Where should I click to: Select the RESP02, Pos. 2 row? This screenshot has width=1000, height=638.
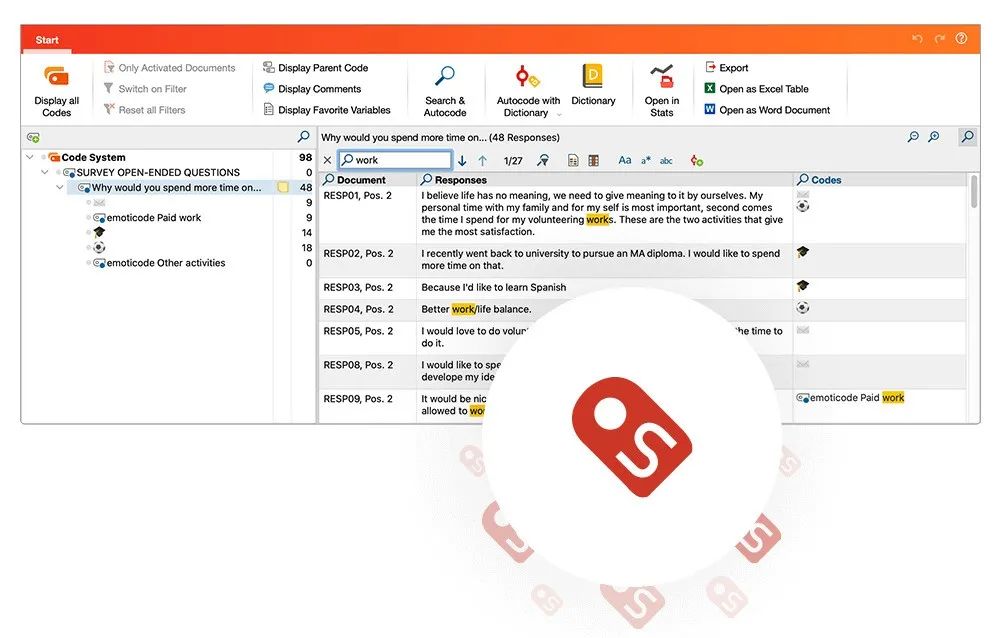pos(642,260)
